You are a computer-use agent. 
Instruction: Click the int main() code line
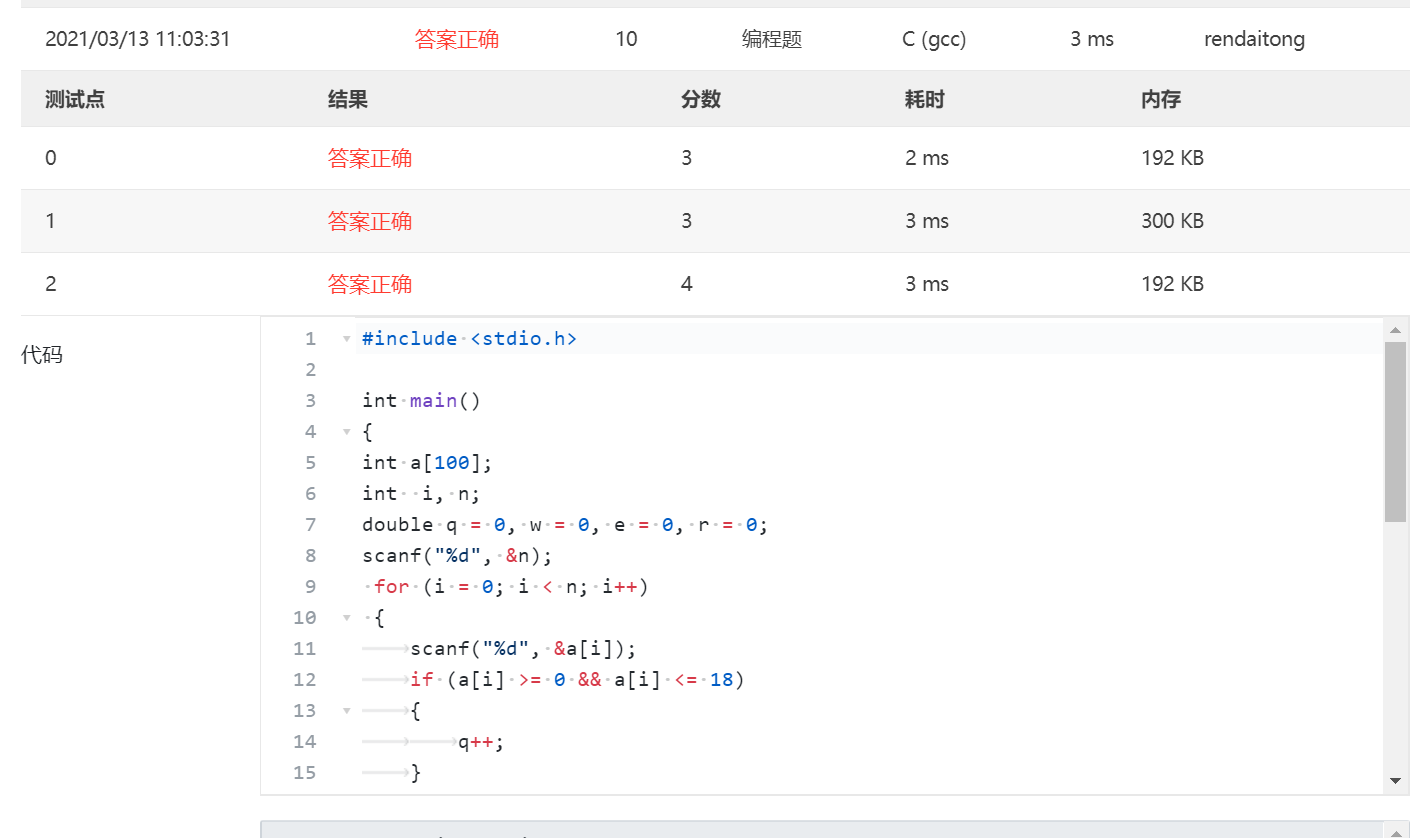(x=422, y=401)
